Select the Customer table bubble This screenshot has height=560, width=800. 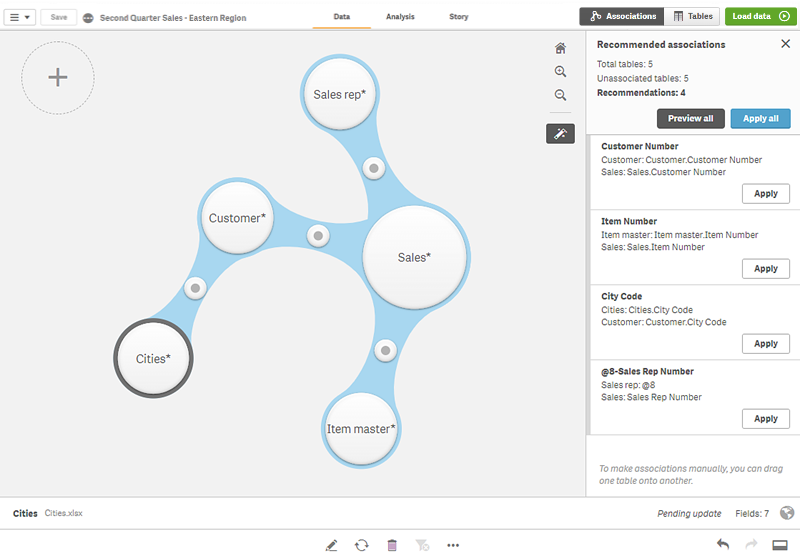(x=237, y=218)
